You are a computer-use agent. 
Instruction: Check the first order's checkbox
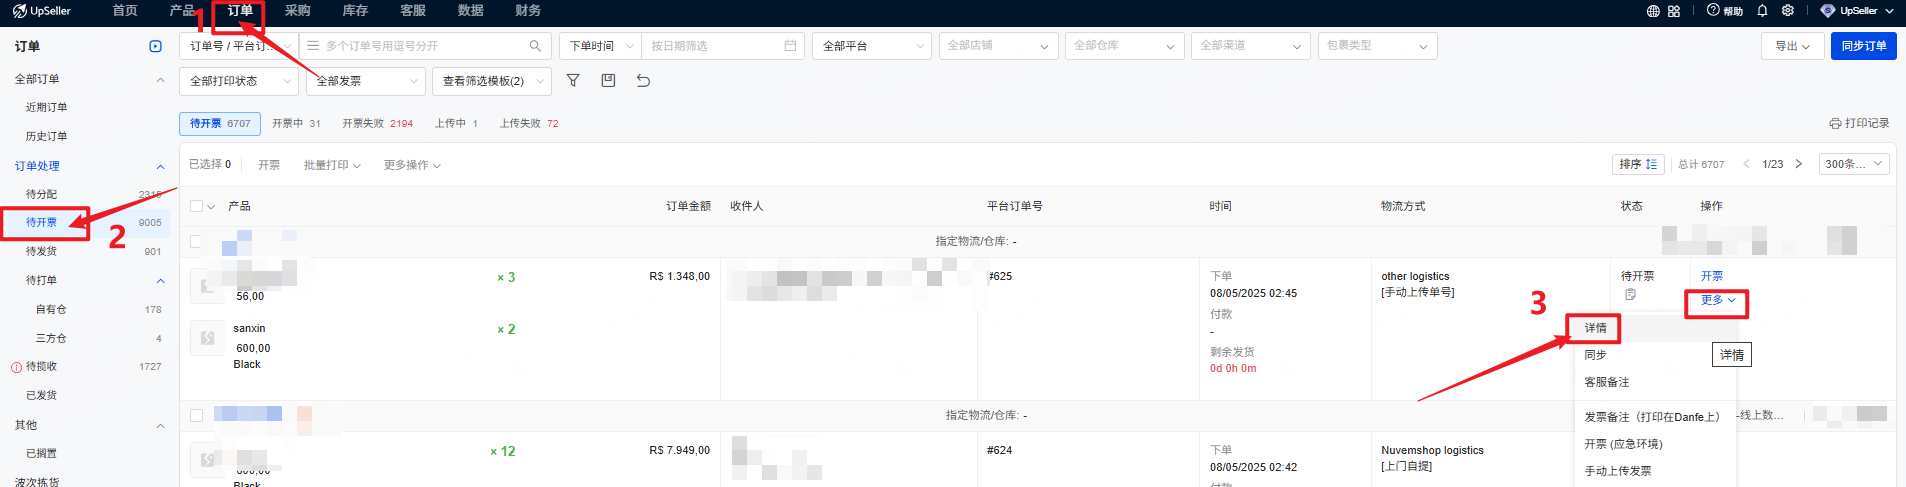pos(196,241)
